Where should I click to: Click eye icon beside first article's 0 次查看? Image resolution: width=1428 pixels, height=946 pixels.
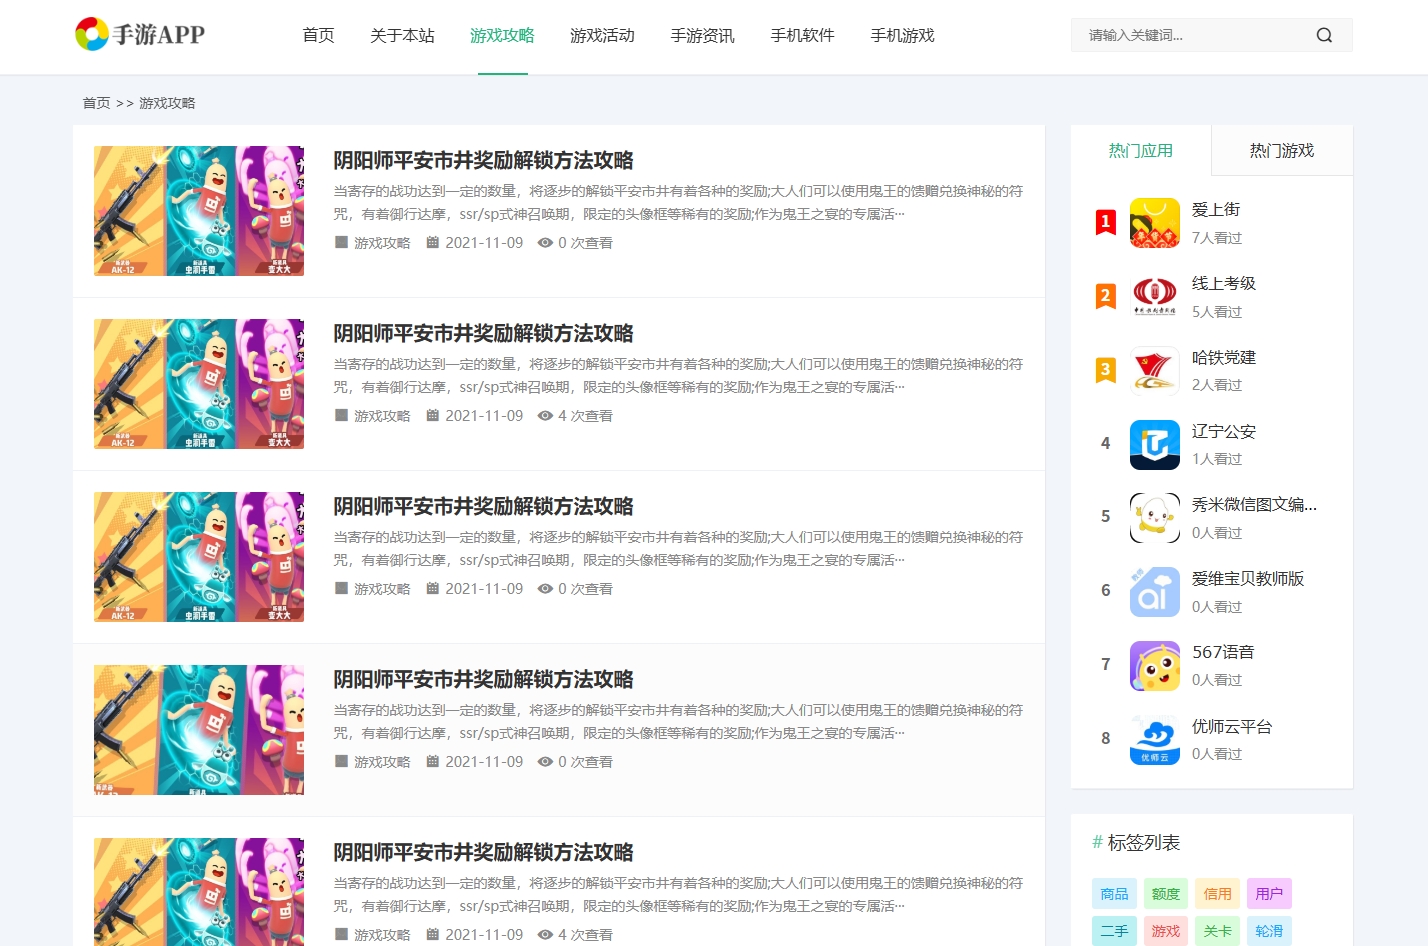(x=545, y=242)
